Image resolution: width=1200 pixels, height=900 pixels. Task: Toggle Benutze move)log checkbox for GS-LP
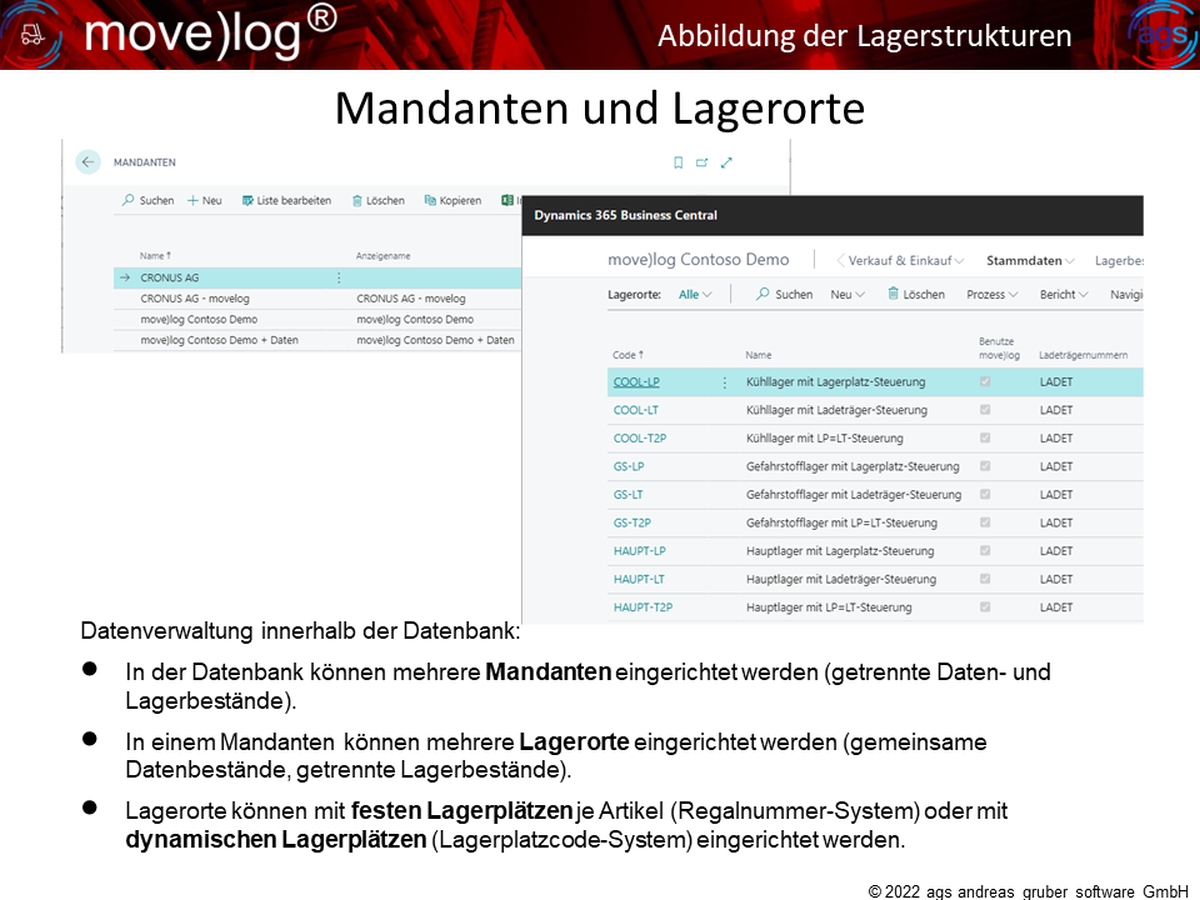click(985, 466)
